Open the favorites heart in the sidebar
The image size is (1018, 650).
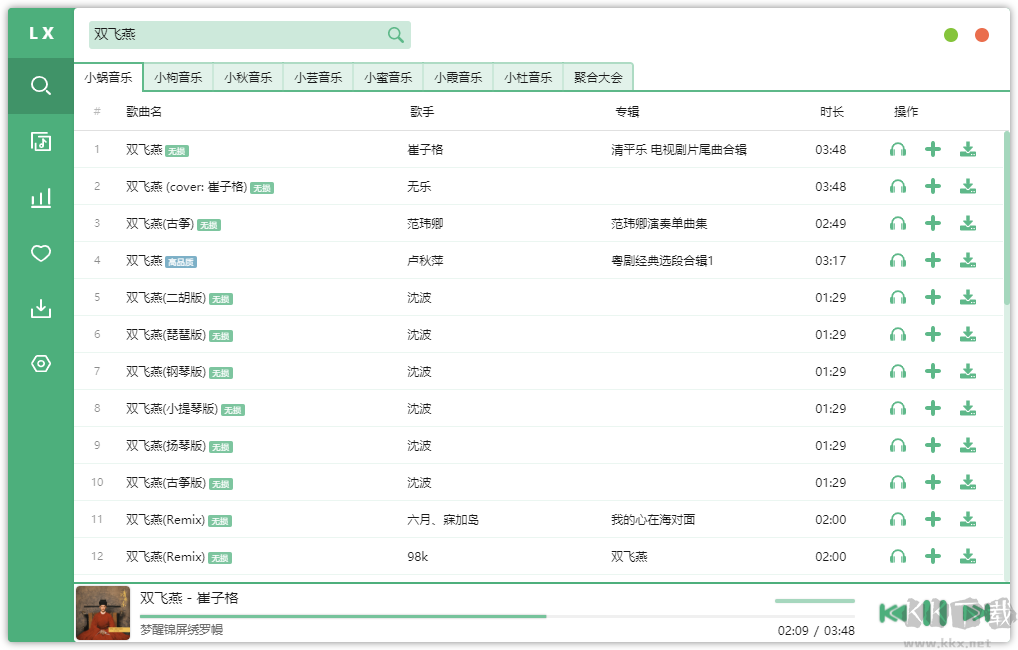pyautogui.click(x=41, y=253)
